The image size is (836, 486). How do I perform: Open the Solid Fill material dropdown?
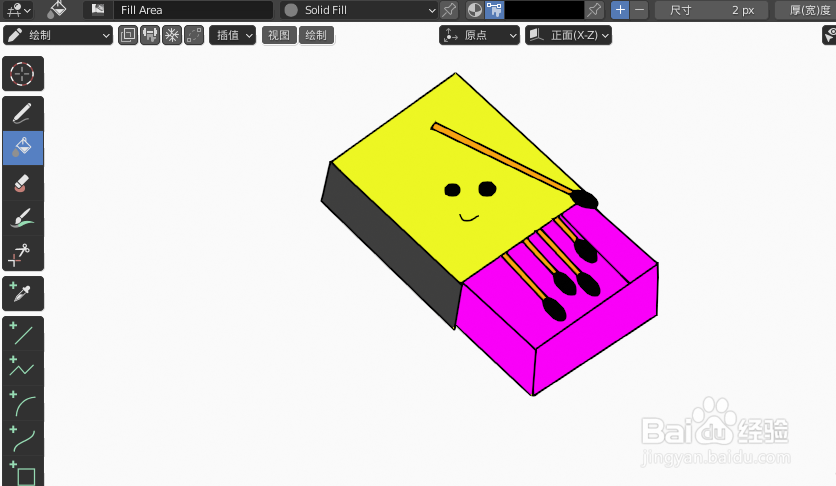tap(359, 10)
